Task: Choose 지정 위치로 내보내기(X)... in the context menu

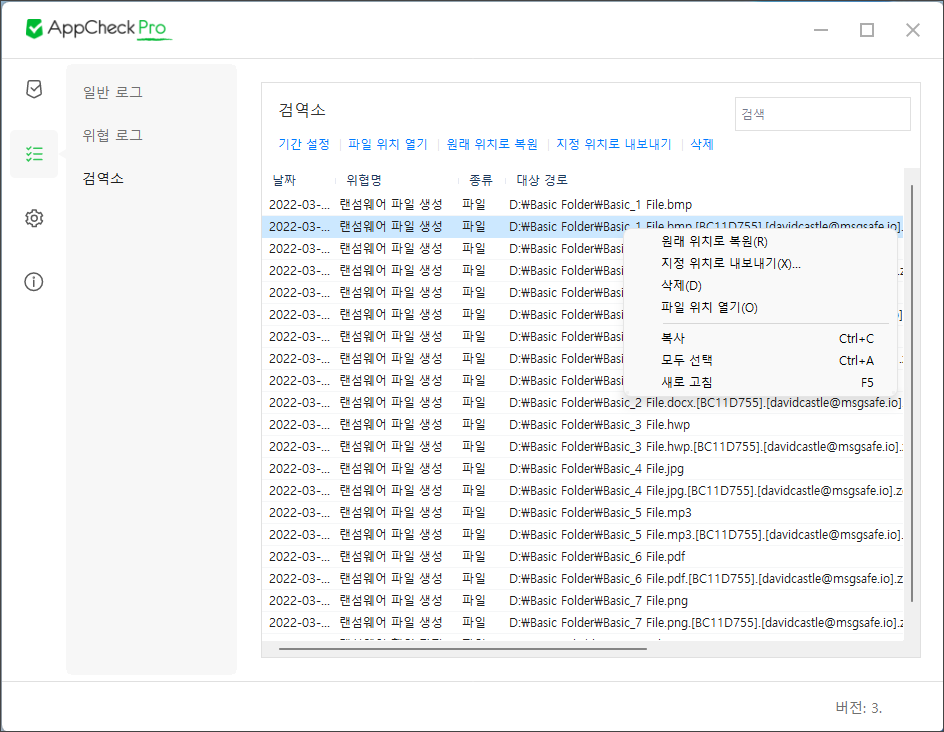Action: coord(730,263)
